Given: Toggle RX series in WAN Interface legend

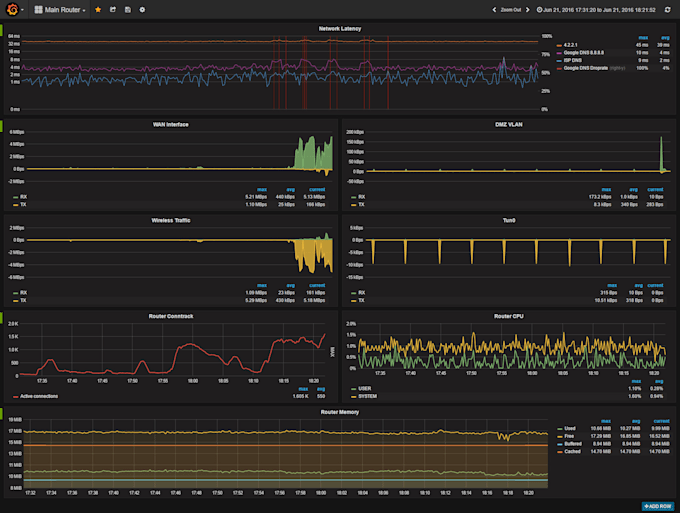Looking at the screenshot, I should tap(23, 197).
